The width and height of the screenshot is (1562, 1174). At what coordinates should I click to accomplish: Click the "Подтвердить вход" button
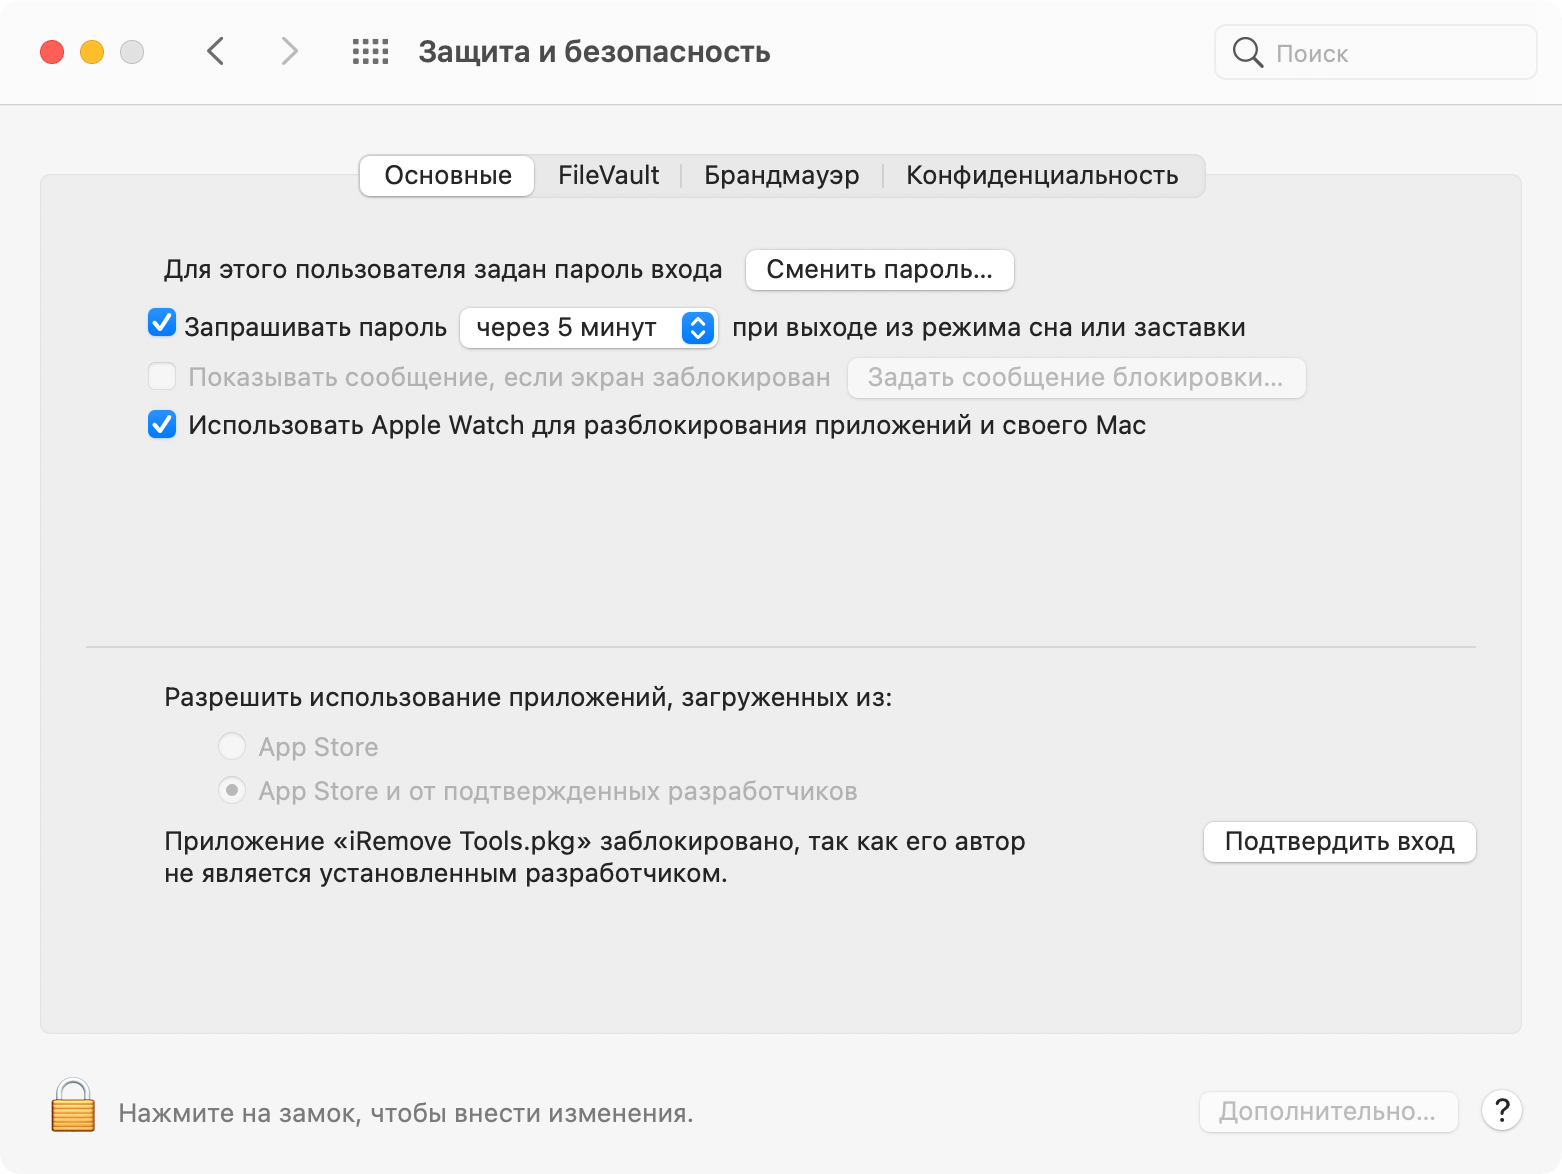click(x=1339, y=842)
